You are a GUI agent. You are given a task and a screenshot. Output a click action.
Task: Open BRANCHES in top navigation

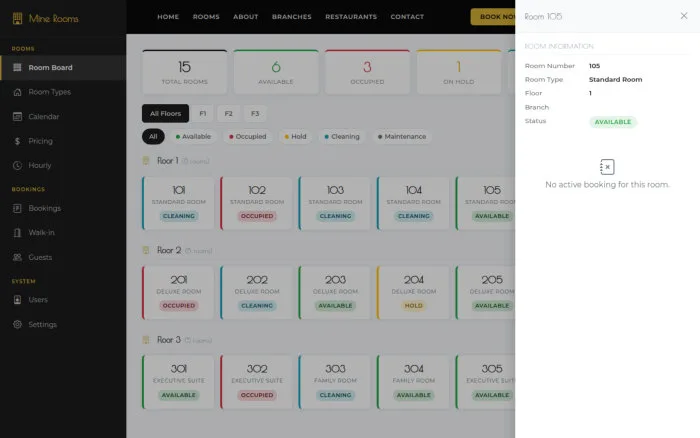[x=292, y=17]
